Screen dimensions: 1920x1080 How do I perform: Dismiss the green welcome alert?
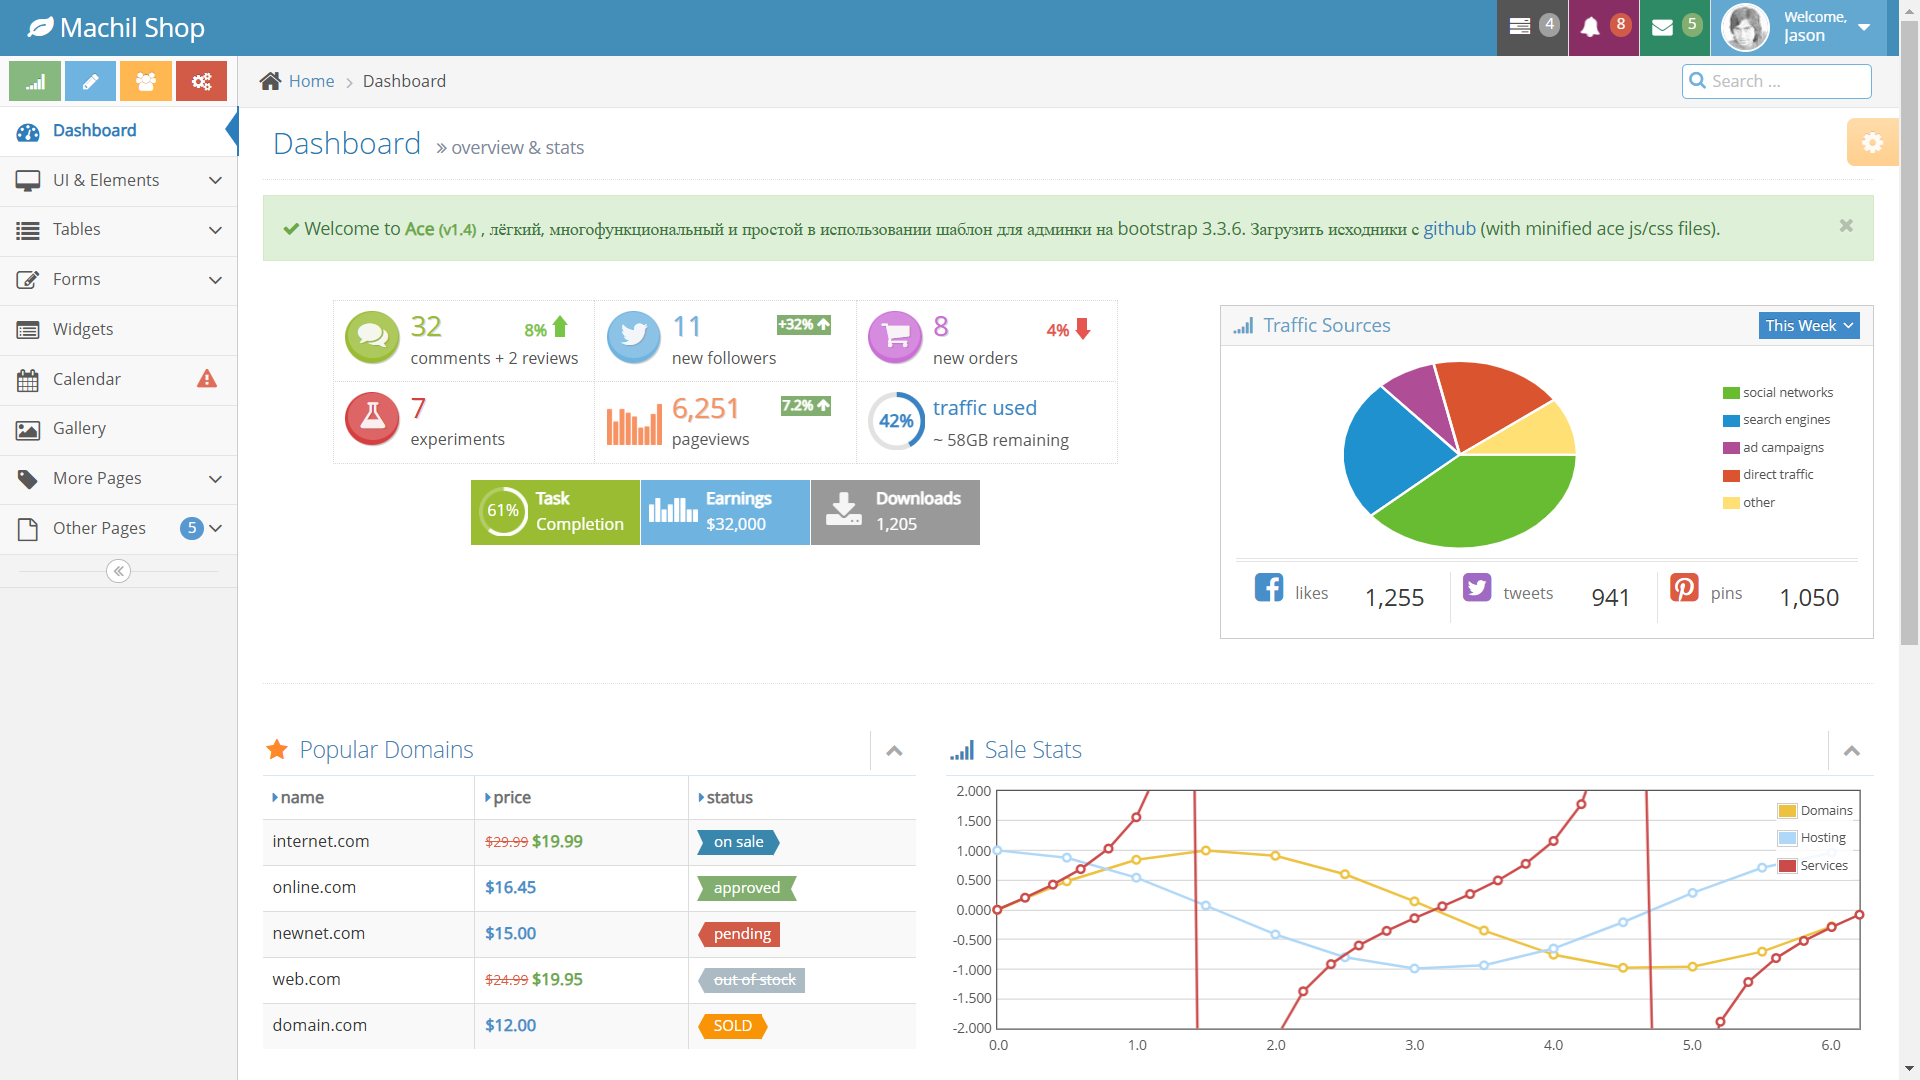coord(1846,226)
